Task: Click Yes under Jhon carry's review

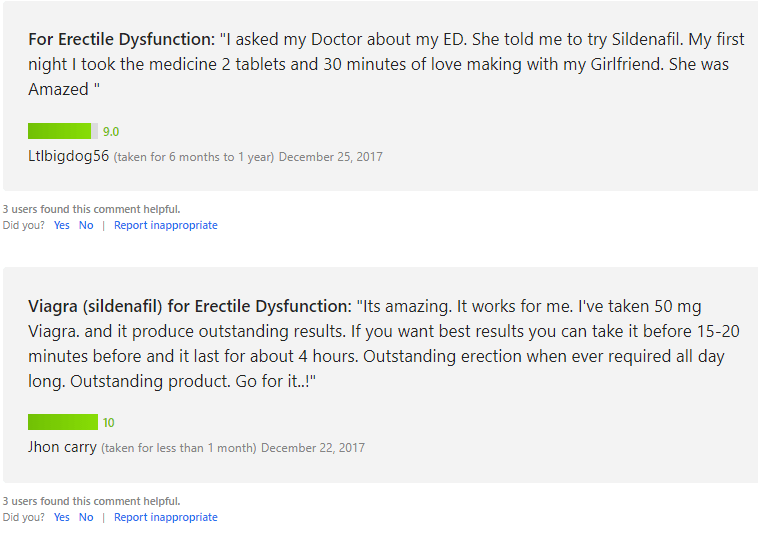Action: coord(61,517)
